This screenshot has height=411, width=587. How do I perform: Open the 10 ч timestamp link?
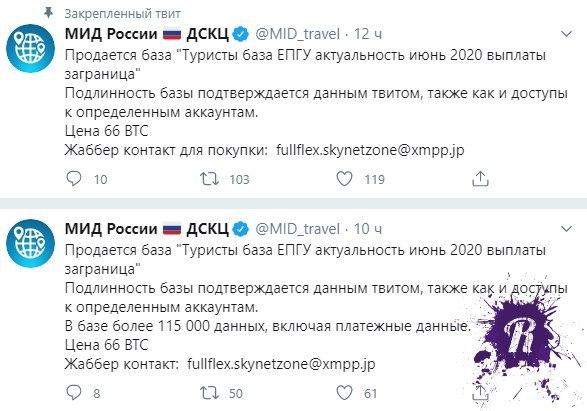click(368, 229)
